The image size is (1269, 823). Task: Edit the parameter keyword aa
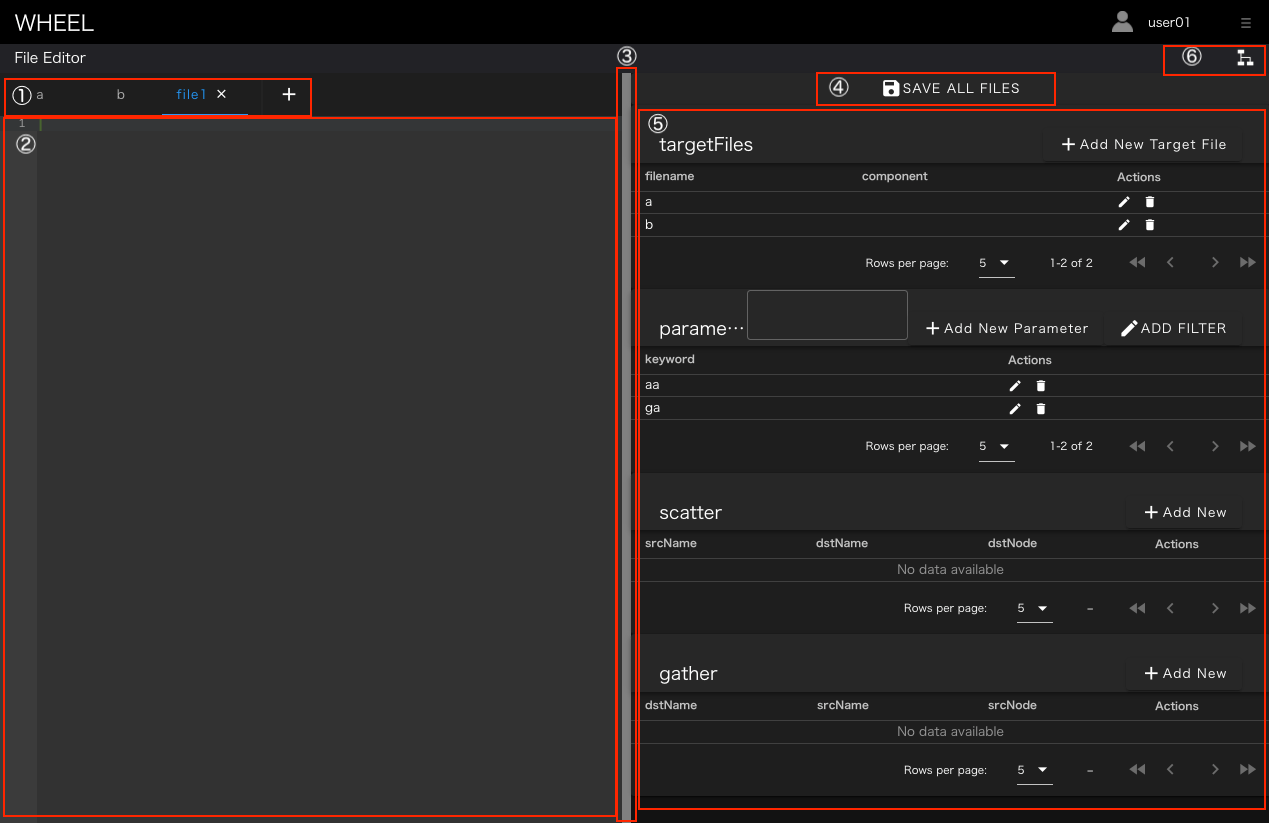click(1015, 386)
